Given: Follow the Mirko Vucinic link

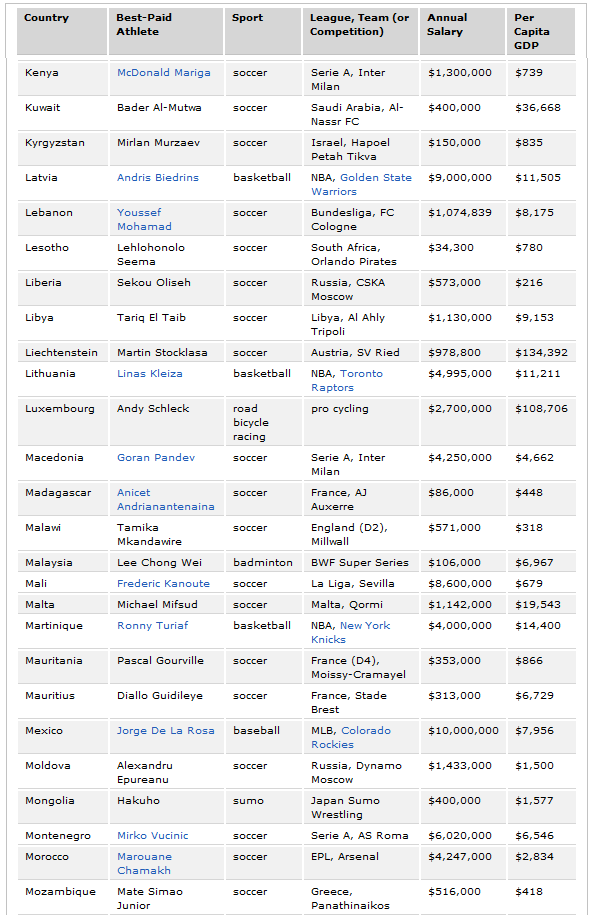Looking at the screenshot, I should point(152,836).
